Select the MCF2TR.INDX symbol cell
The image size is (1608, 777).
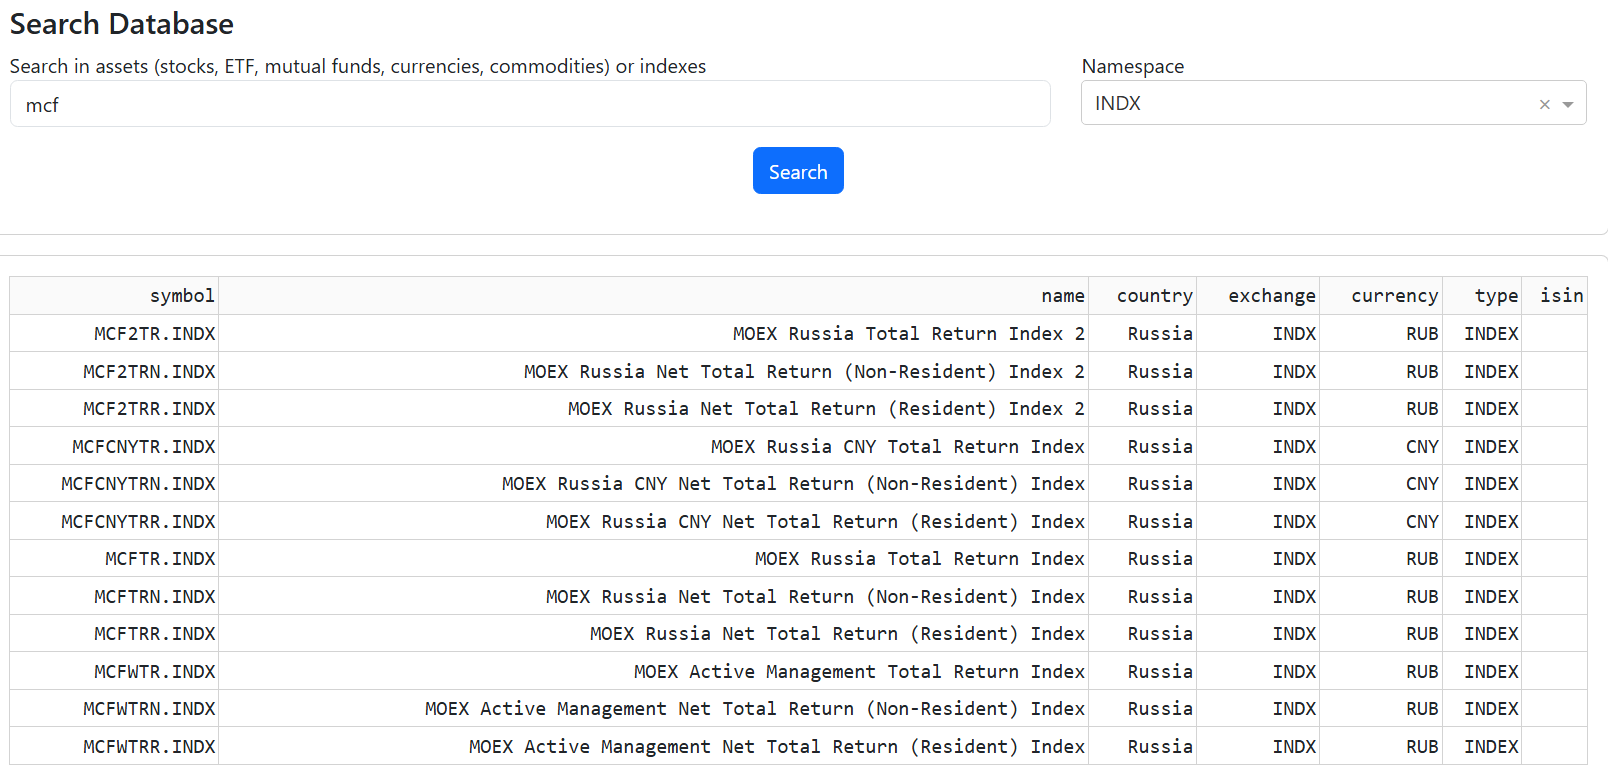(155, 334)
